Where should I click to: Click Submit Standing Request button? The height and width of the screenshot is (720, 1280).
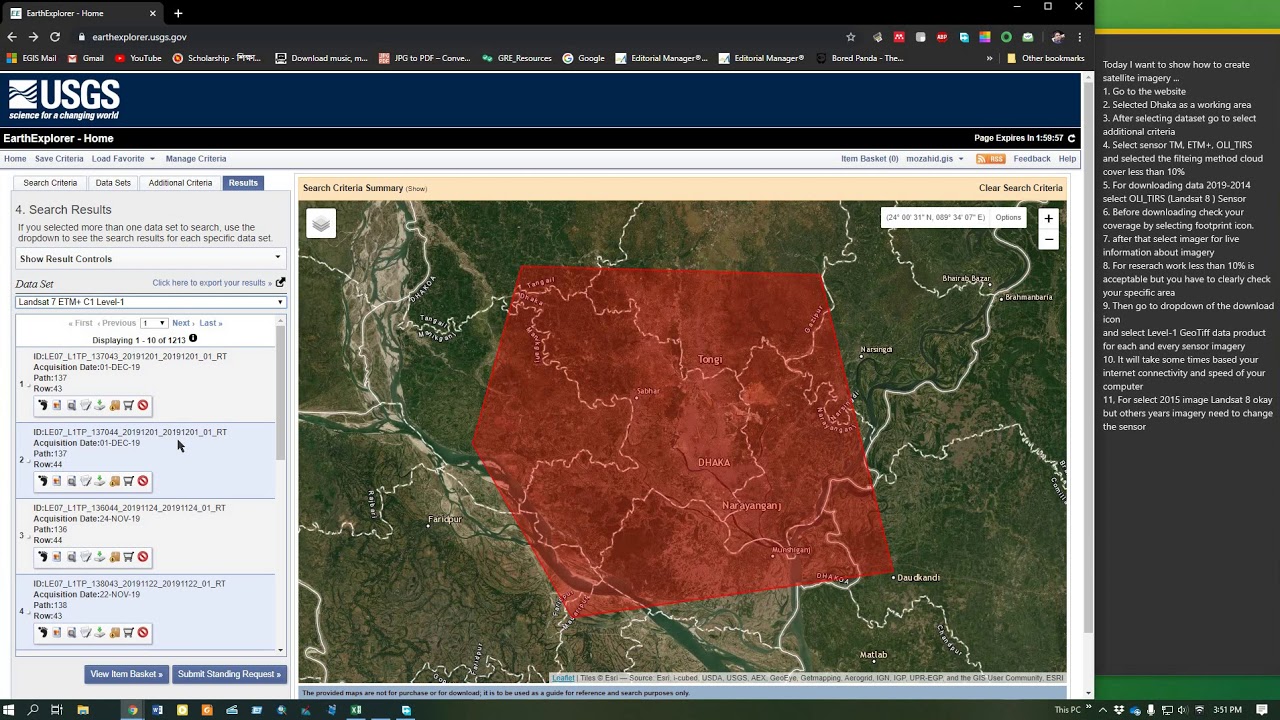point(229,674)
